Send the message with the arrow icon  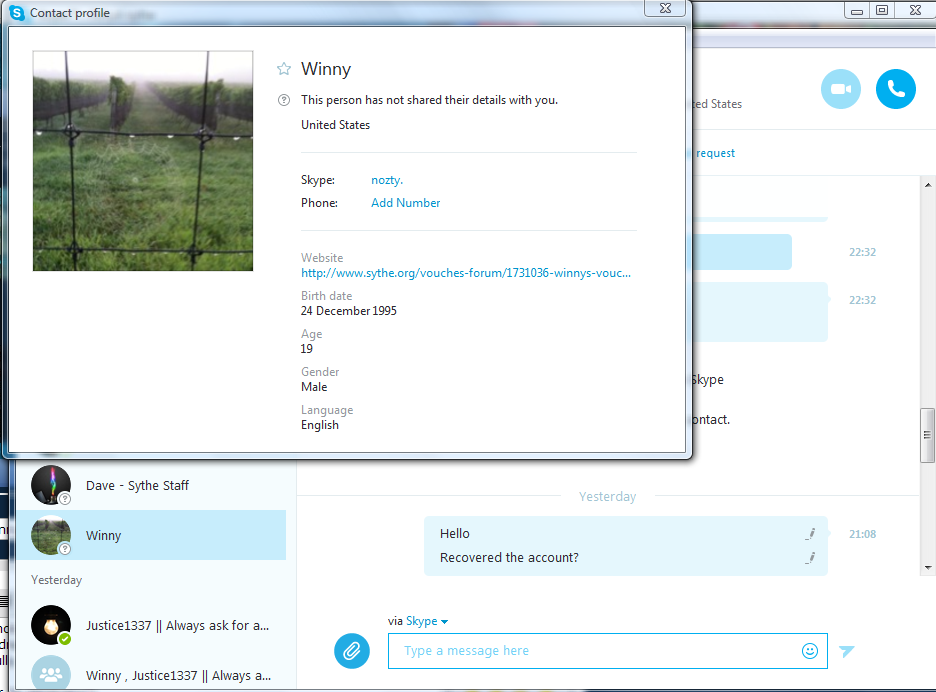pyautogui.click(x=846, y=651)
